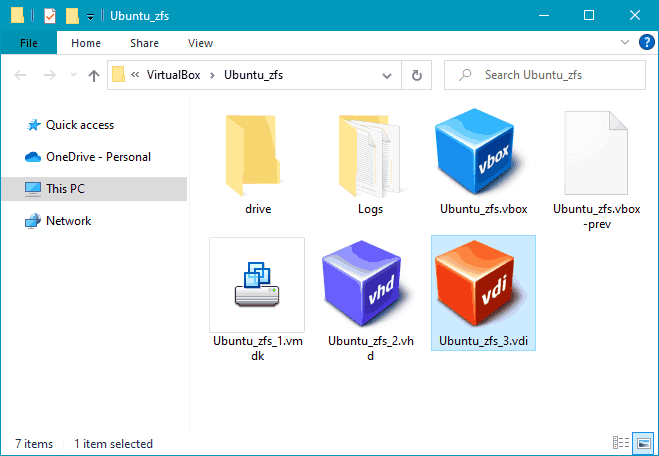Click the Ubuntu_zfs_1.vmdk file name
Image resolution: width=659 pixels, height=456 pixels.
tap(257, 348)
